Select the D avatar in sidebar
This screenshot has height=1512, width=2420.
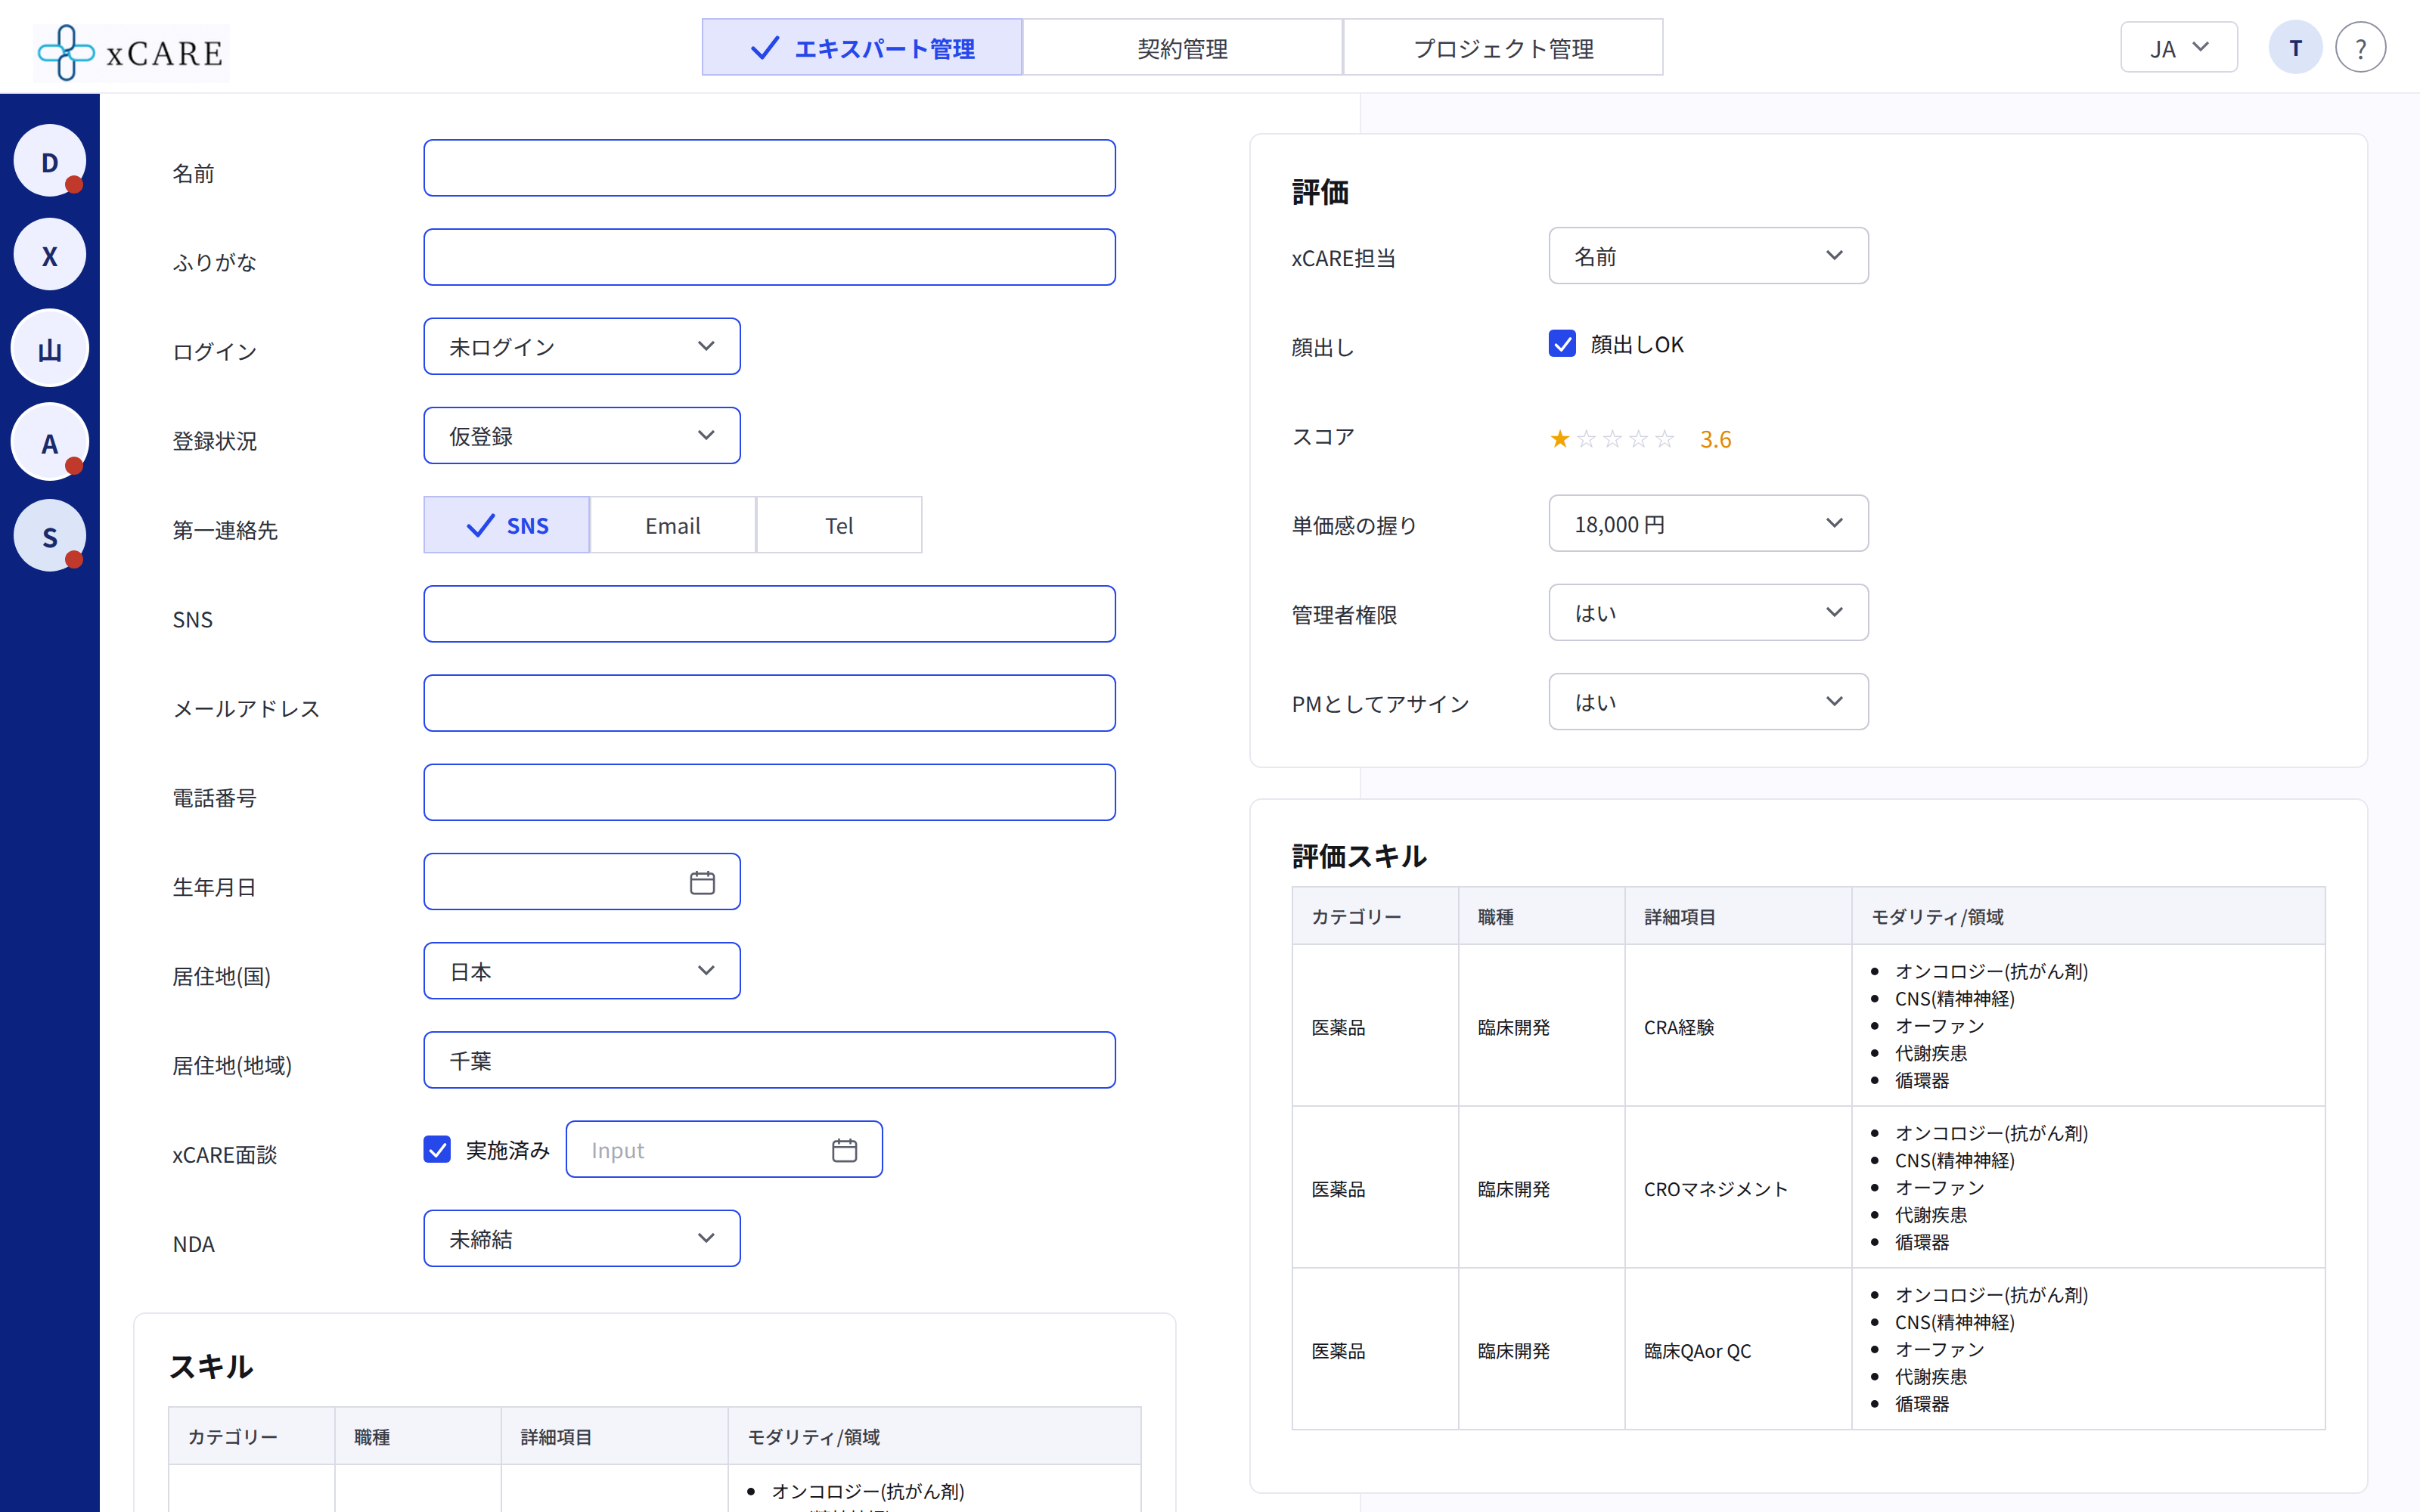coord(50,161)
